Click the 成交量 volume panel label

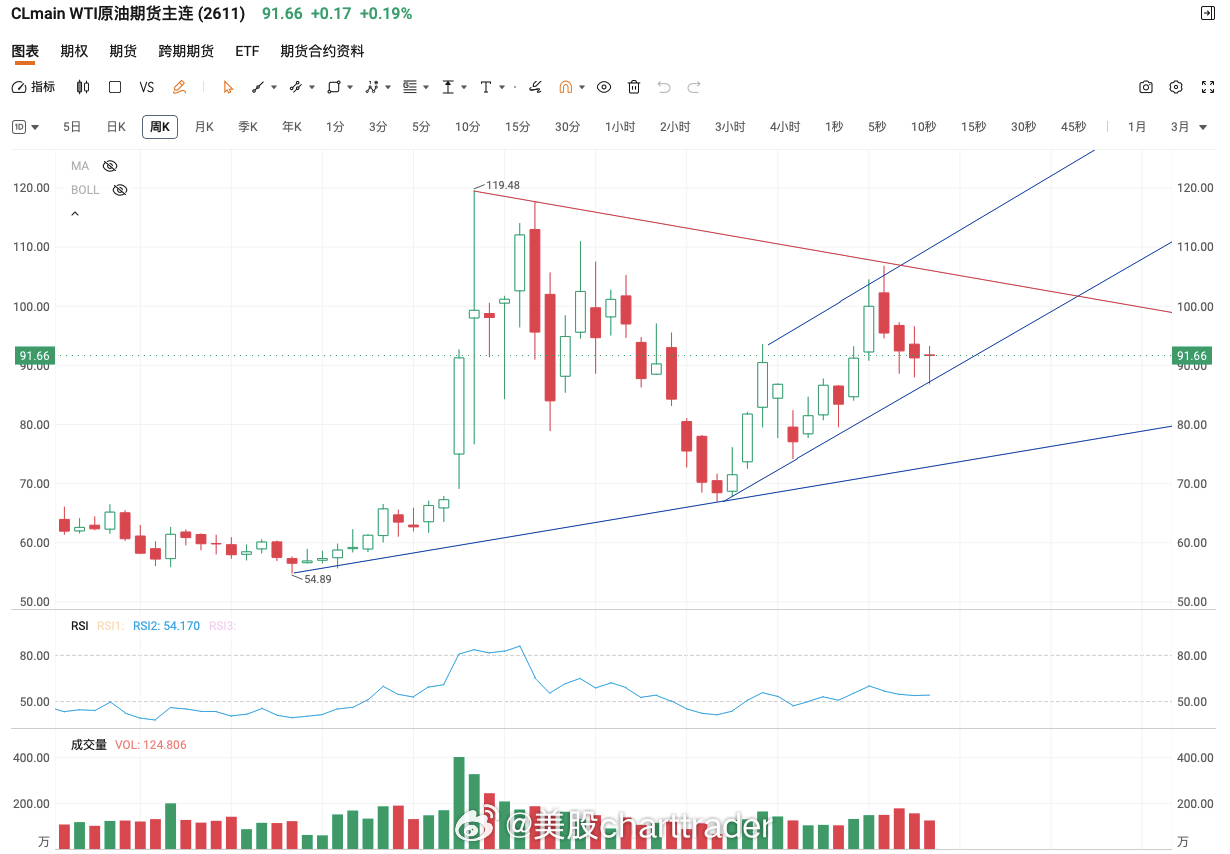pyautogui.click(x=89, y=745)
